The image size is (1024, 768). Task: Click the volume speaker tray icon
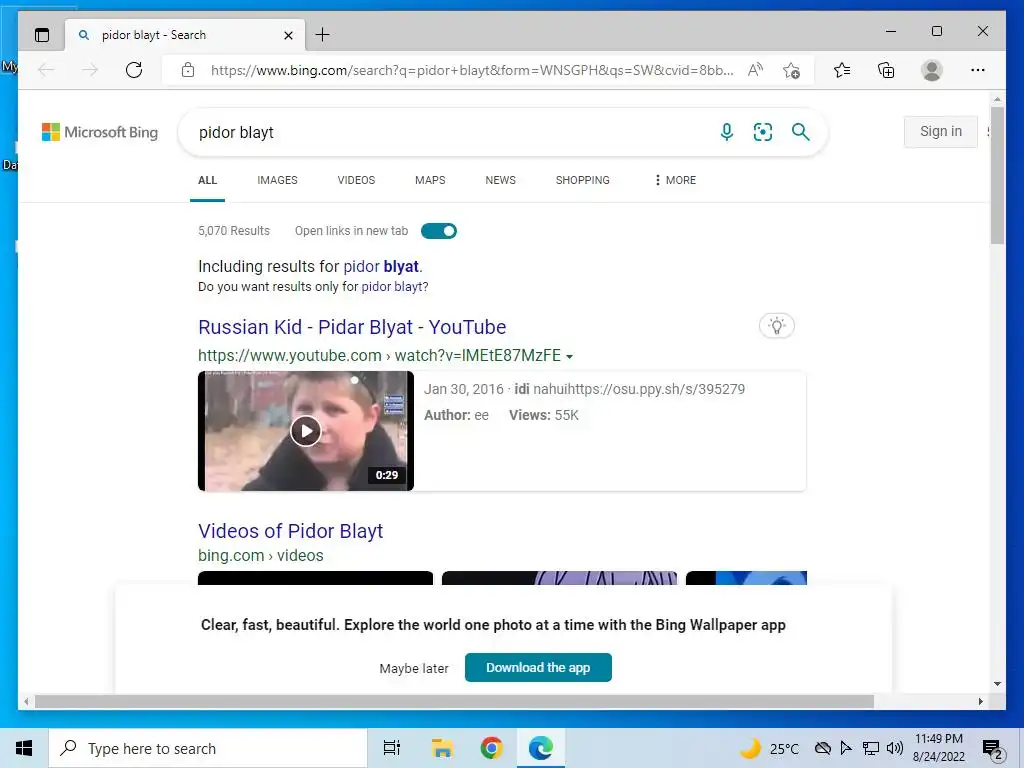tap(895, 748)
